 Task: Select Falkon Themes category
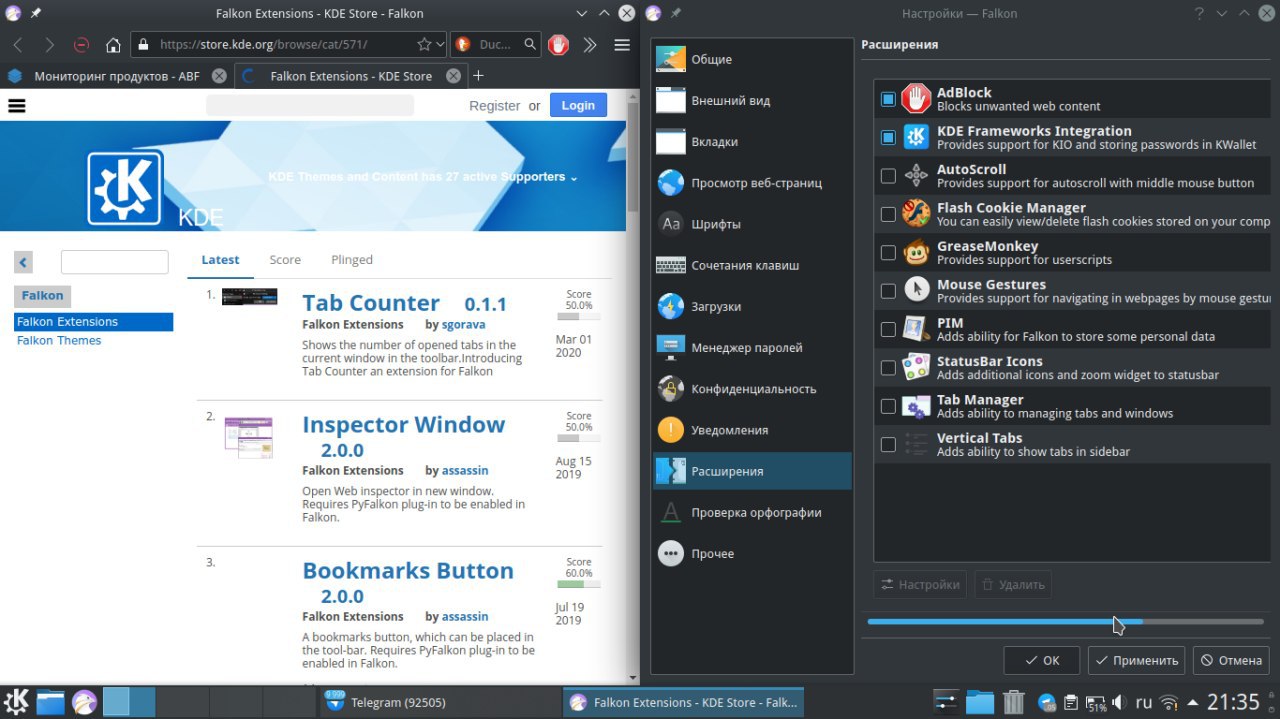point(59,340)
